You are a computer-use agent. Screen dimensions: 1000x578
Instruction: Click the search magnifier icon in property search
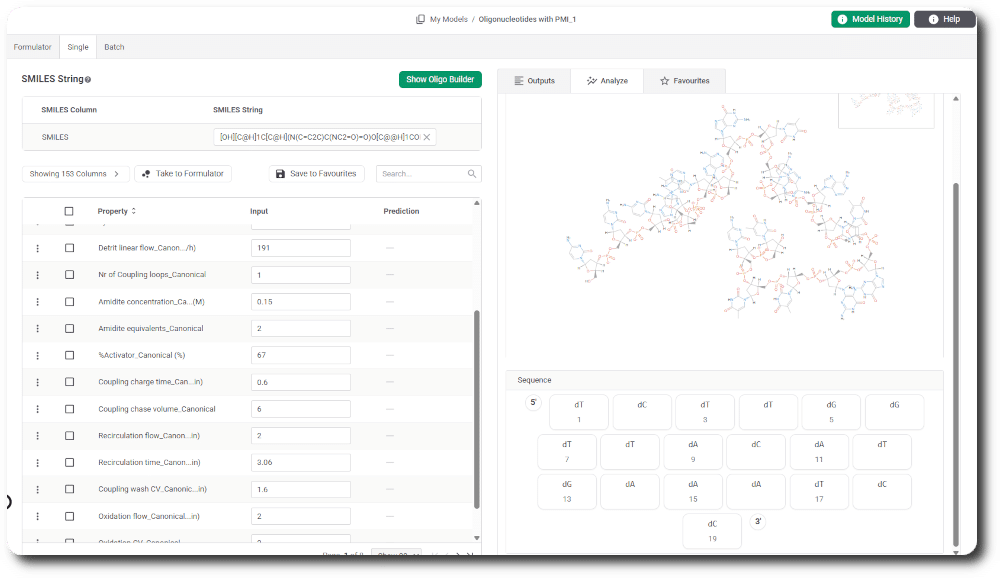(472, 174)
